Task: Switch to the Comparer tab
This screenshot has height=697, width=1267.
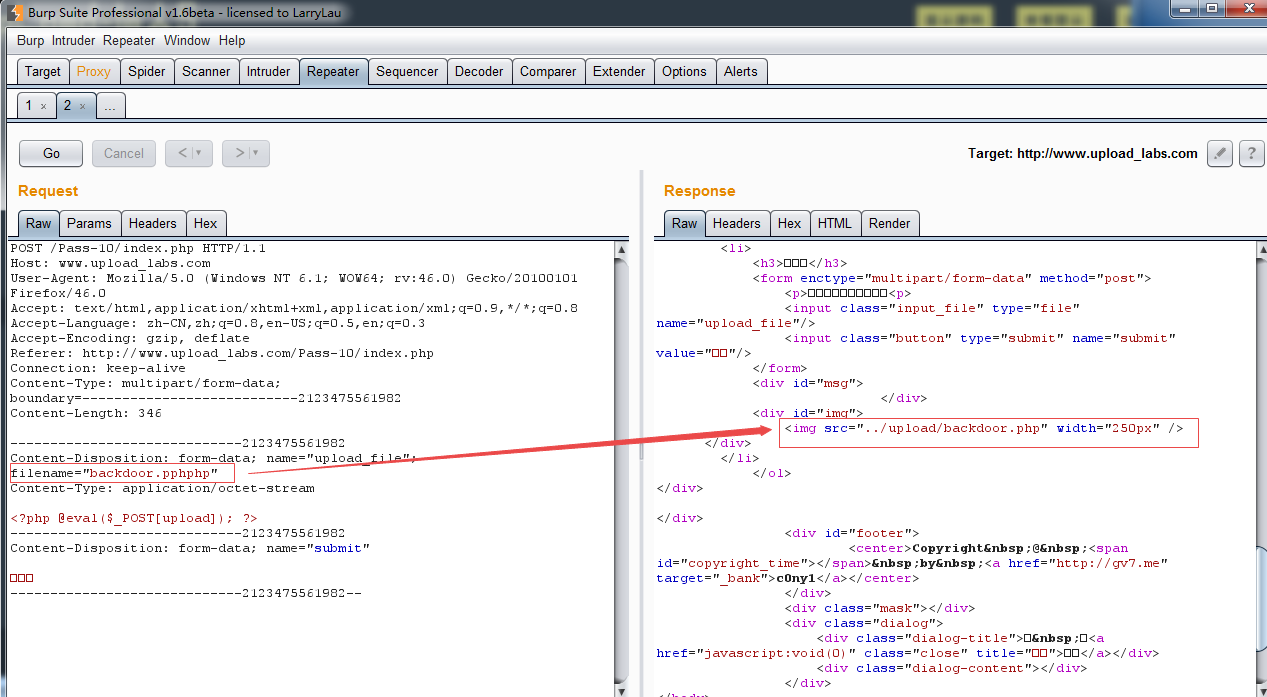Action: 548,72
